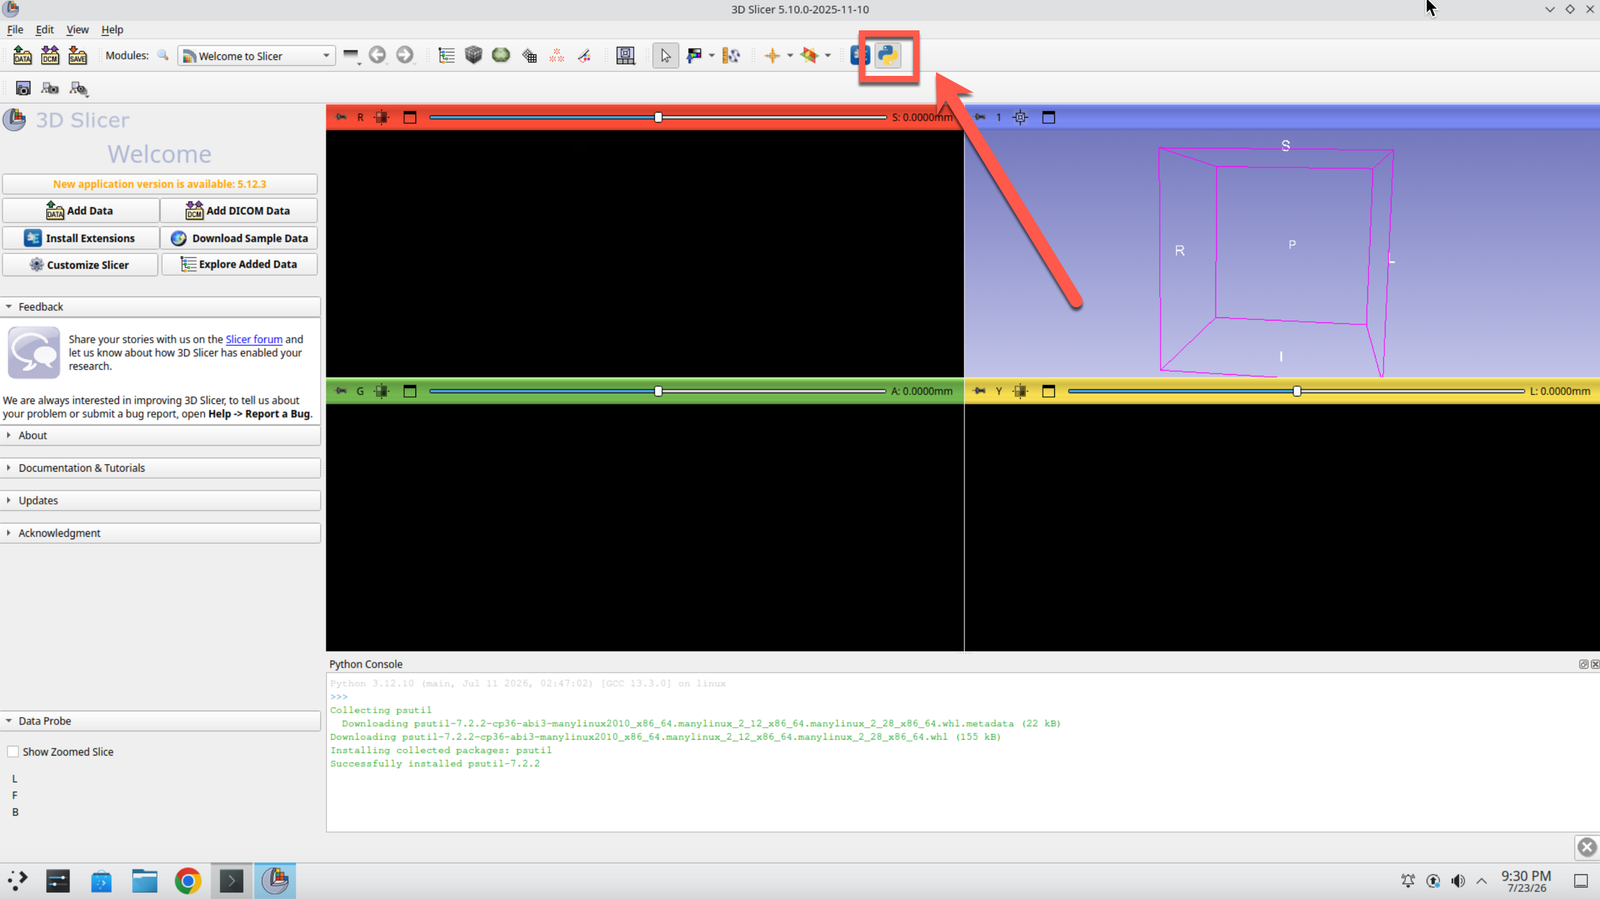The width and height of the screenshot is (1600, 899).
Task: Open the Modules selector combo box
Action: click(256, 56)
